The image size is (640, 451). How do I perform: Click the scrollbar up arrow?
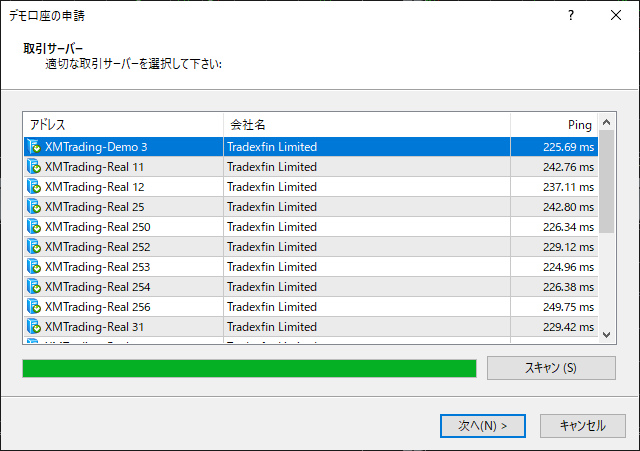(x=607, y=122)
